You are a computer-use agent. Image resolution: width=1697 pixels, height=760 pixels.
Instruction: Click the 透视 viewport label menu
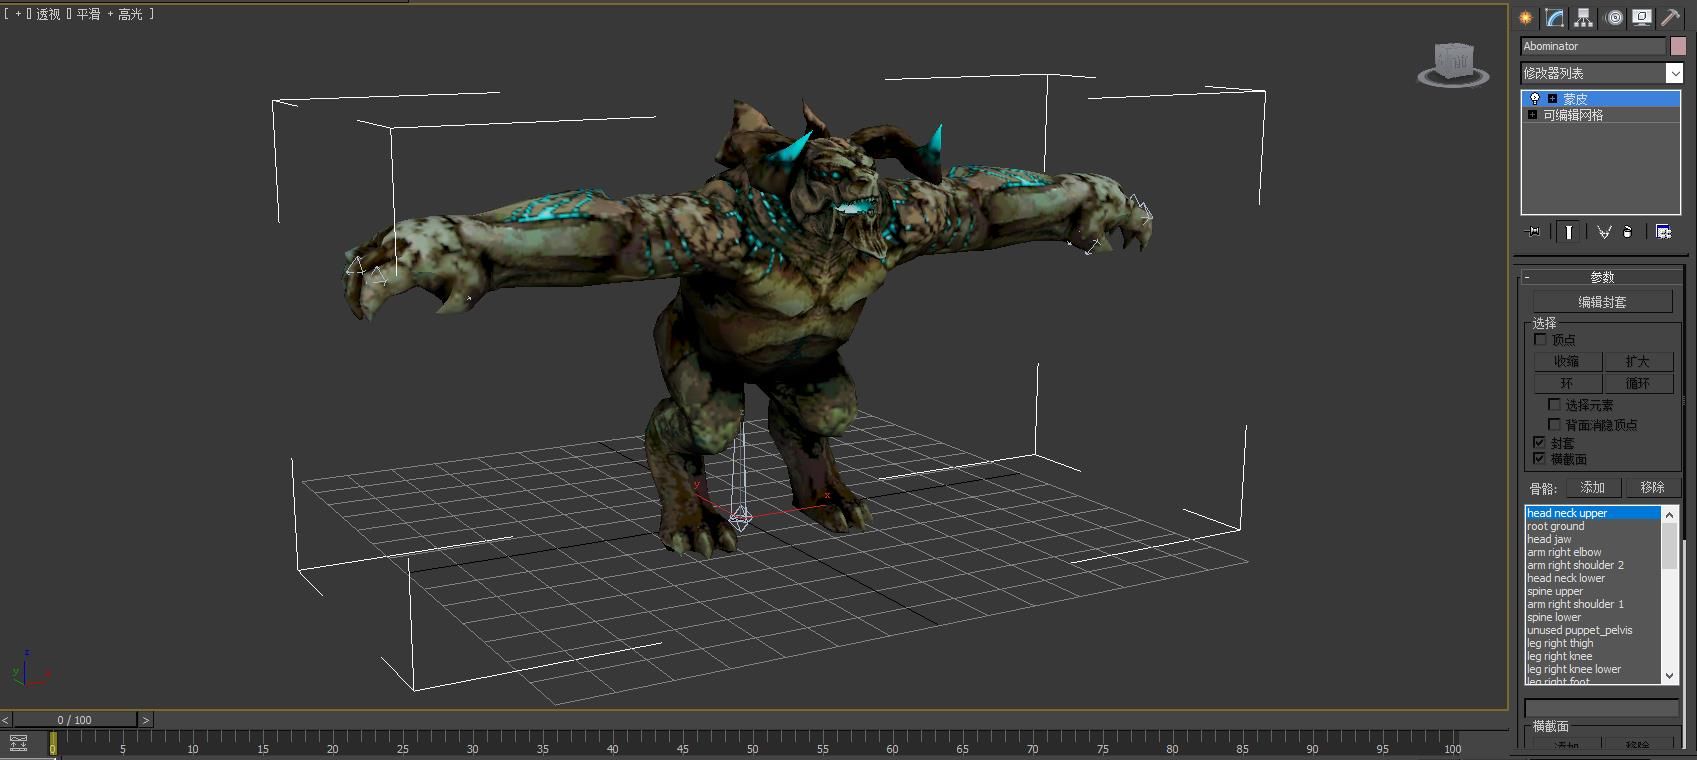[x=48, y=15]
